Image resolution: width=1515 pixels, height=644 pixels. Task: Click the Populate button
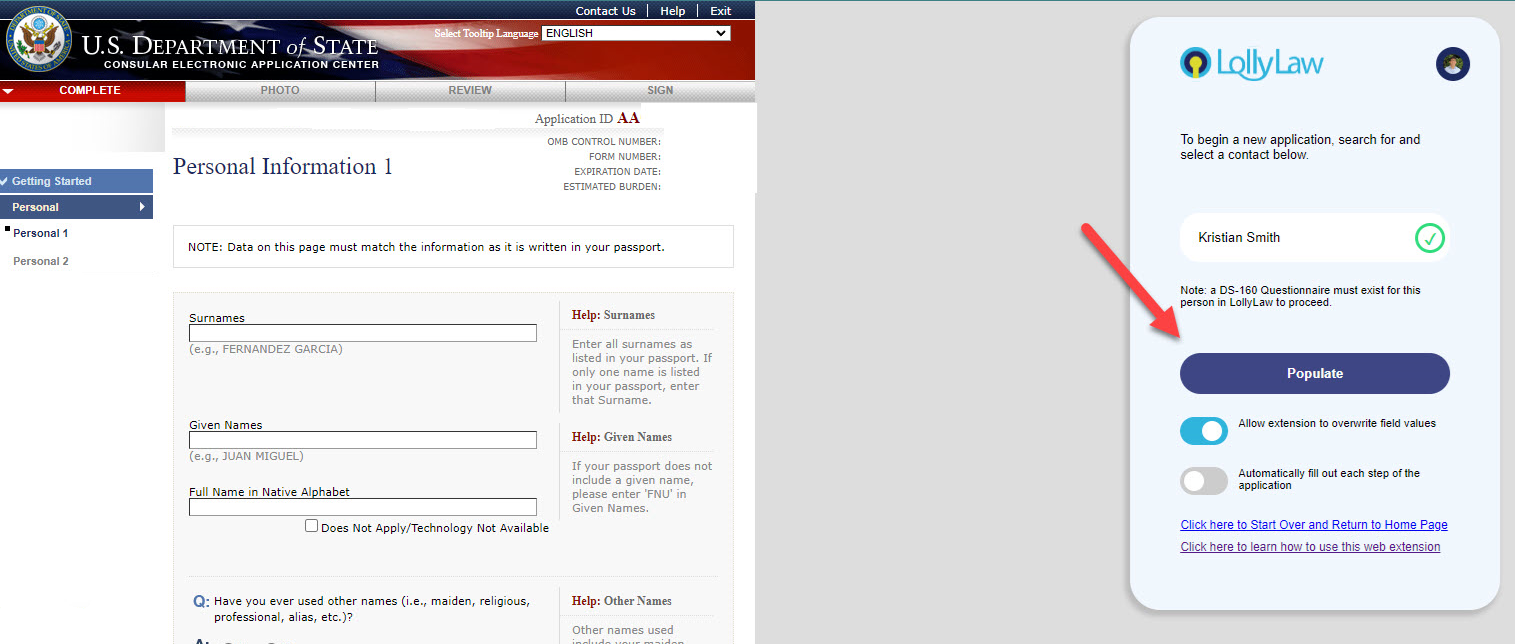point(1314,373)
